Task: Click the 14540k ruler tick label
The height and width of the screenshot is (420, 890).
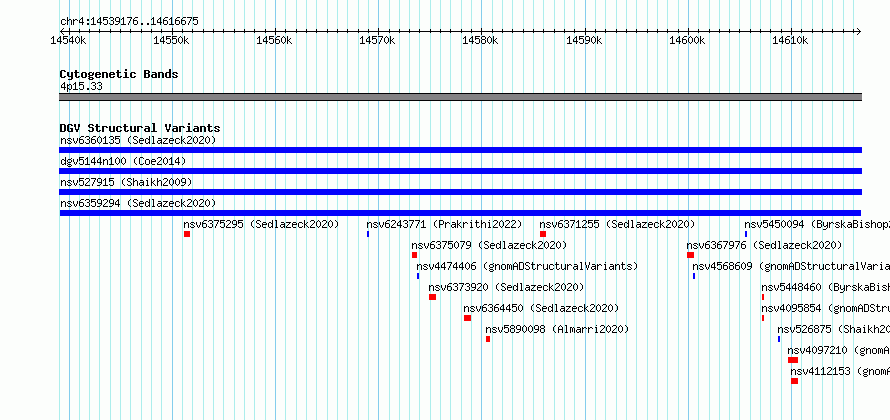Action: (68, 40)
